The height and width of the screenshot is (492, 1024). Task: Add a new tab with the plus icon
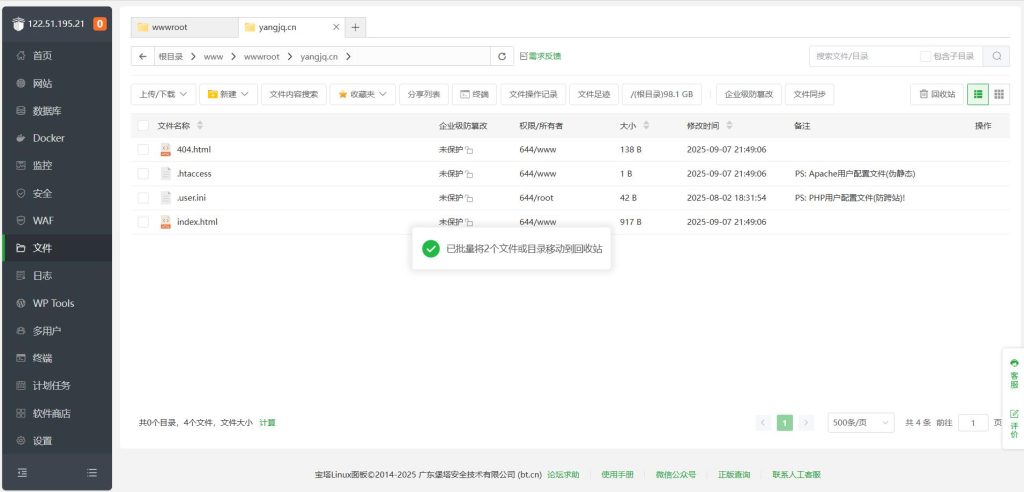pos(355,27)
